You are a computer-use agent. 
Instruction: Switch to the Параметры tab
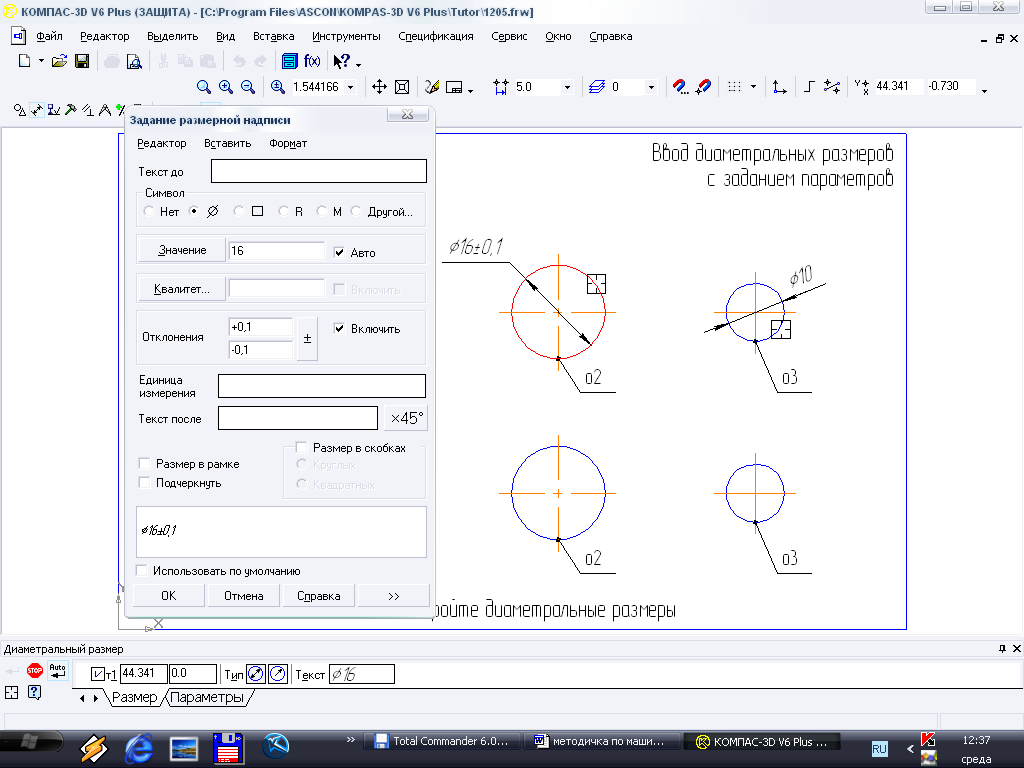coord(207,697)
